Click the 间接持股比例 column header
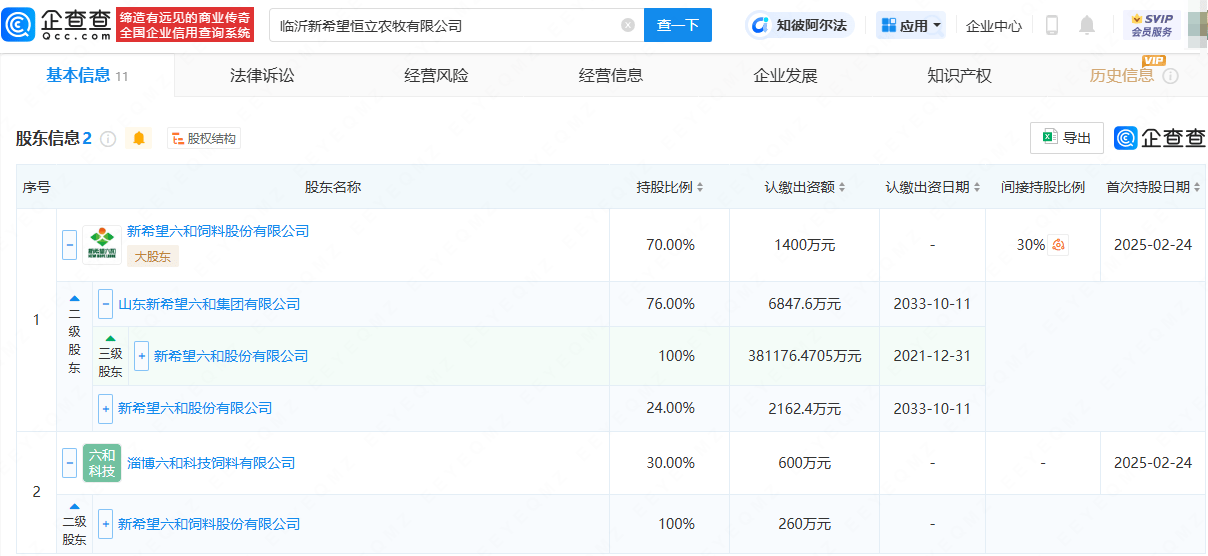 click(1042, 187)
